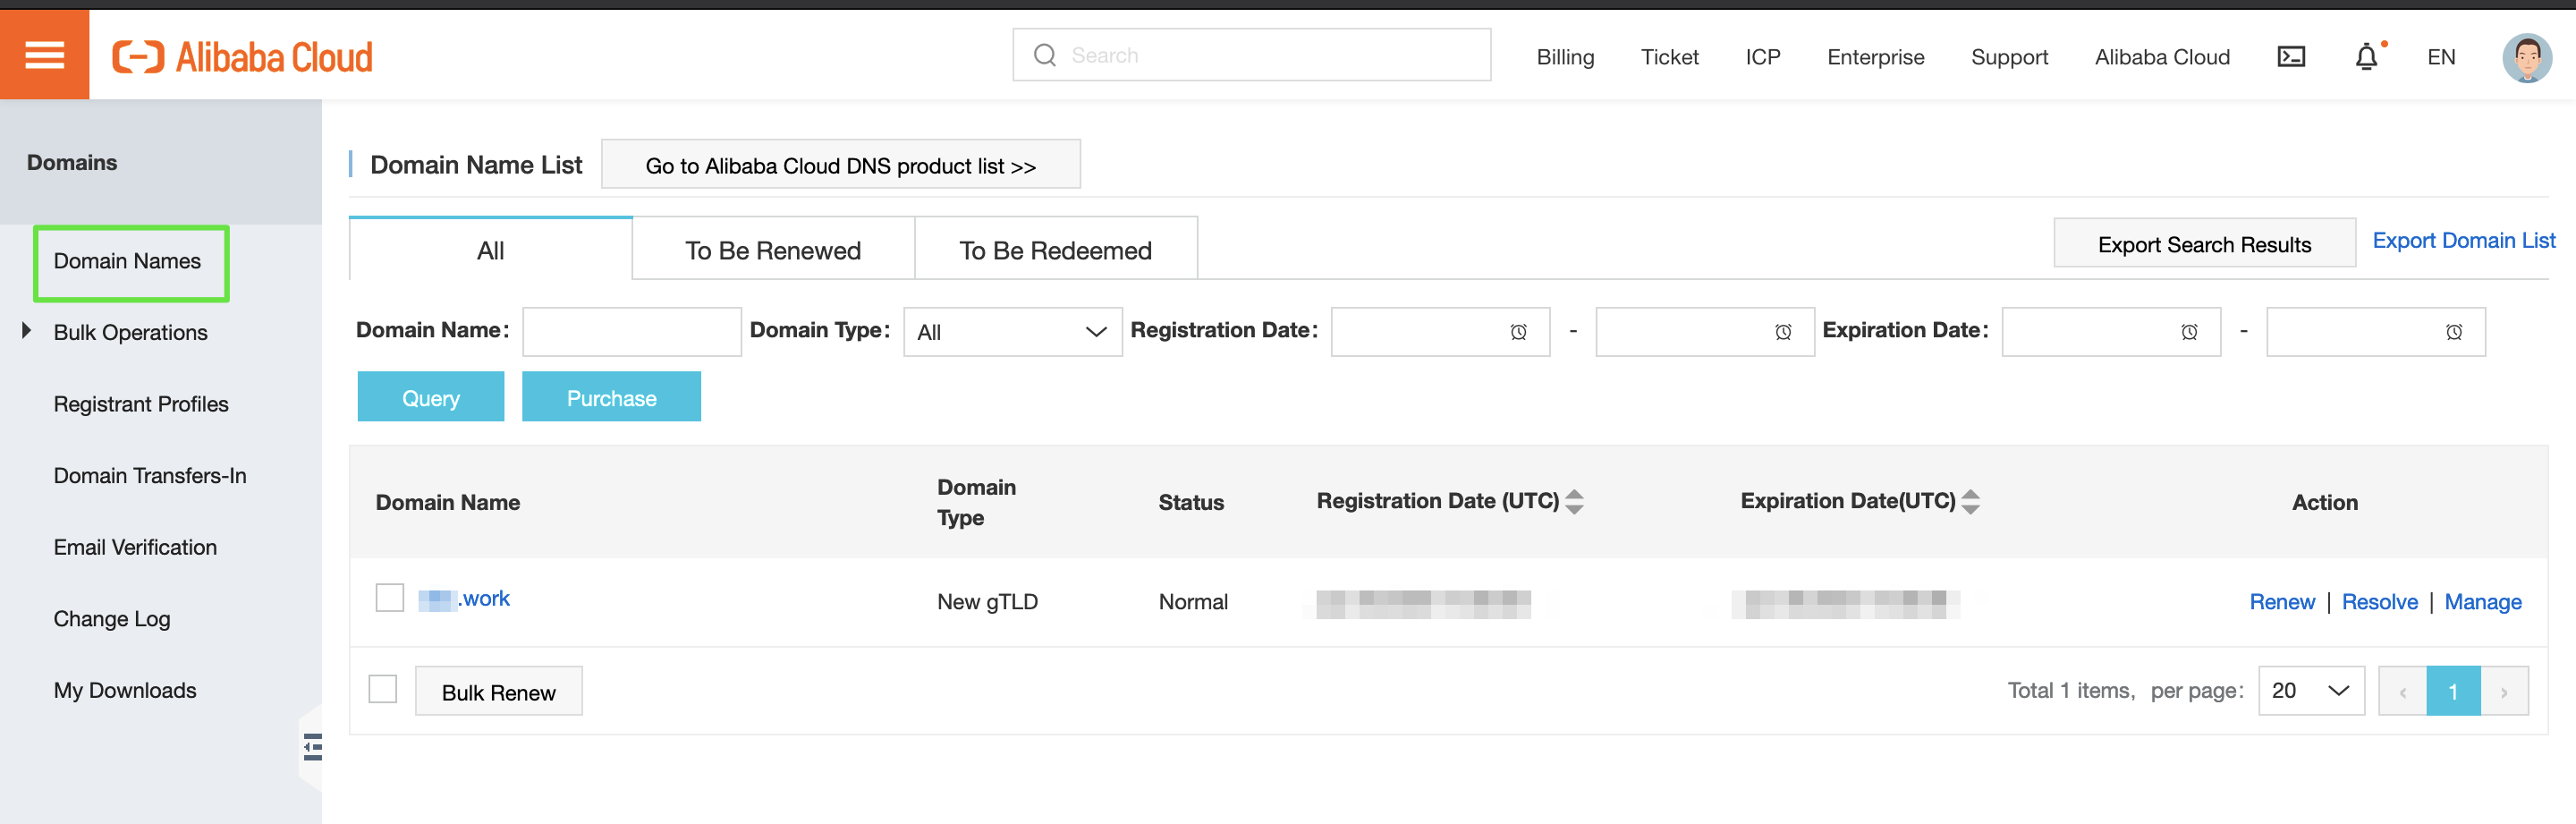The image size is (2576, 824).
Task: Switch to the To Be Redeemed tab
Action: tap(1055, 250)
